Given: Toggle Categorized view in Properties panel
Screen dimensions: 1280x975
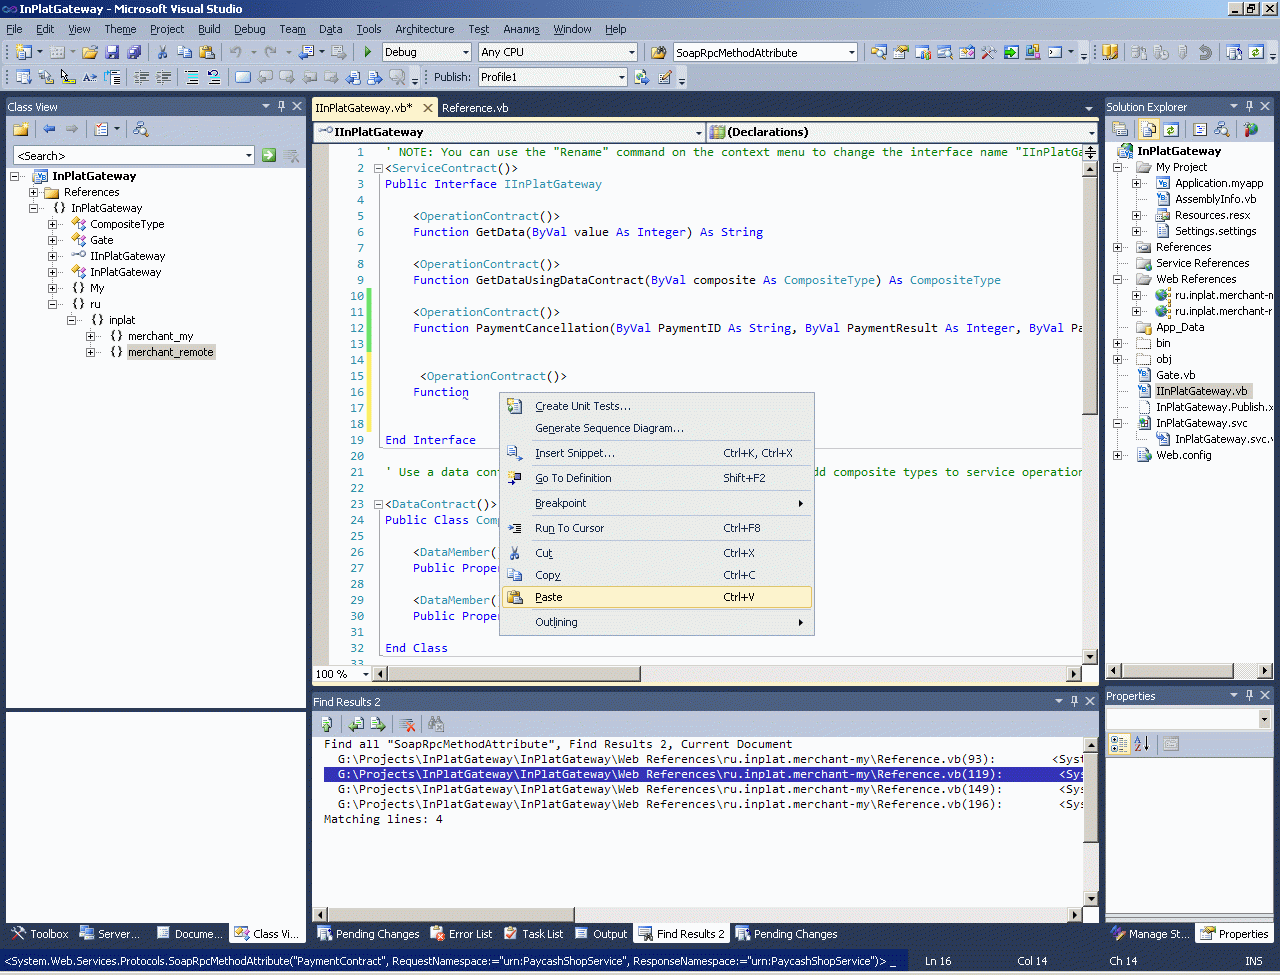Looking at the screenshot, I should (x=1119, y=743).
